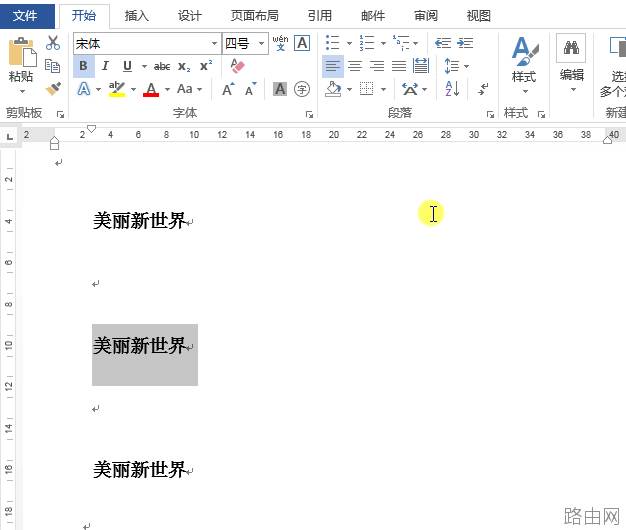Click the Grow Font icon

pyautogui.click(x=228, y=89)
